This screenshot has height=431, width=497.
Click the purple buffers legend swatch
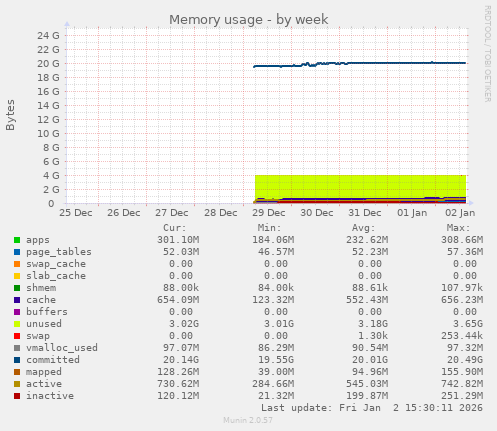17,312
